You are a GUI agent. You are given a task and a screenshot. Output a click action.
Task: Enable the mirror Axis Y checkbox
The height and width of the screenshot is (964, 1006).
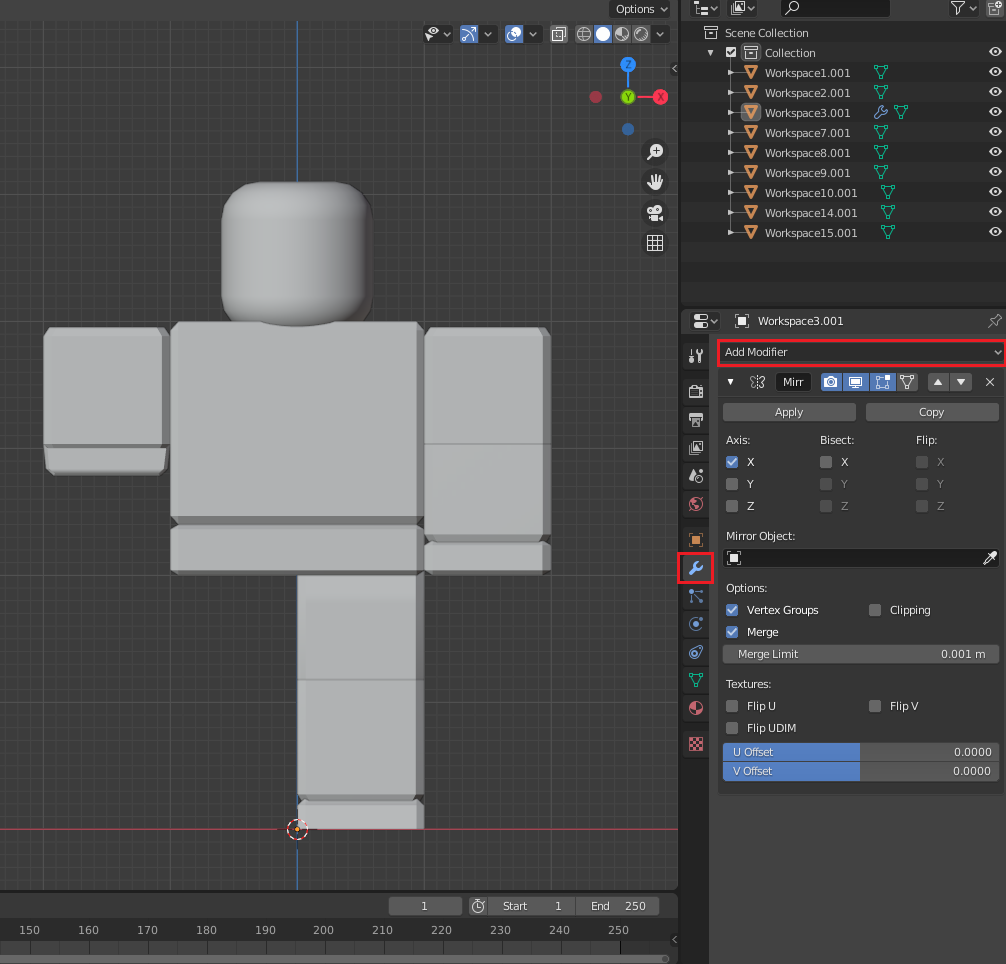click(732, 484)
